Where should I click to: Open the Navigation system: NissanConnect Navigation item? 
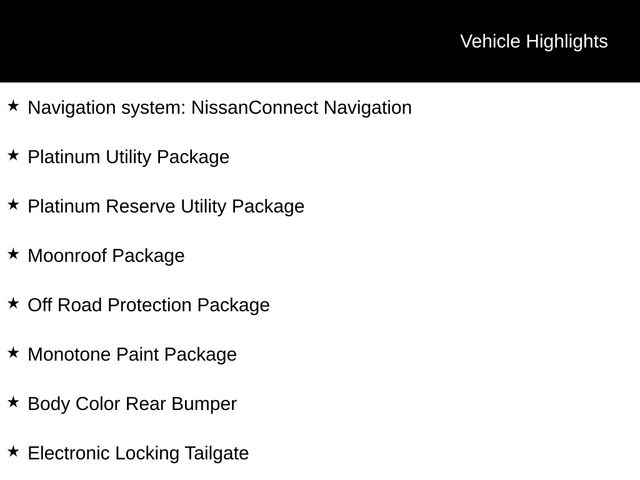[219, 108]
